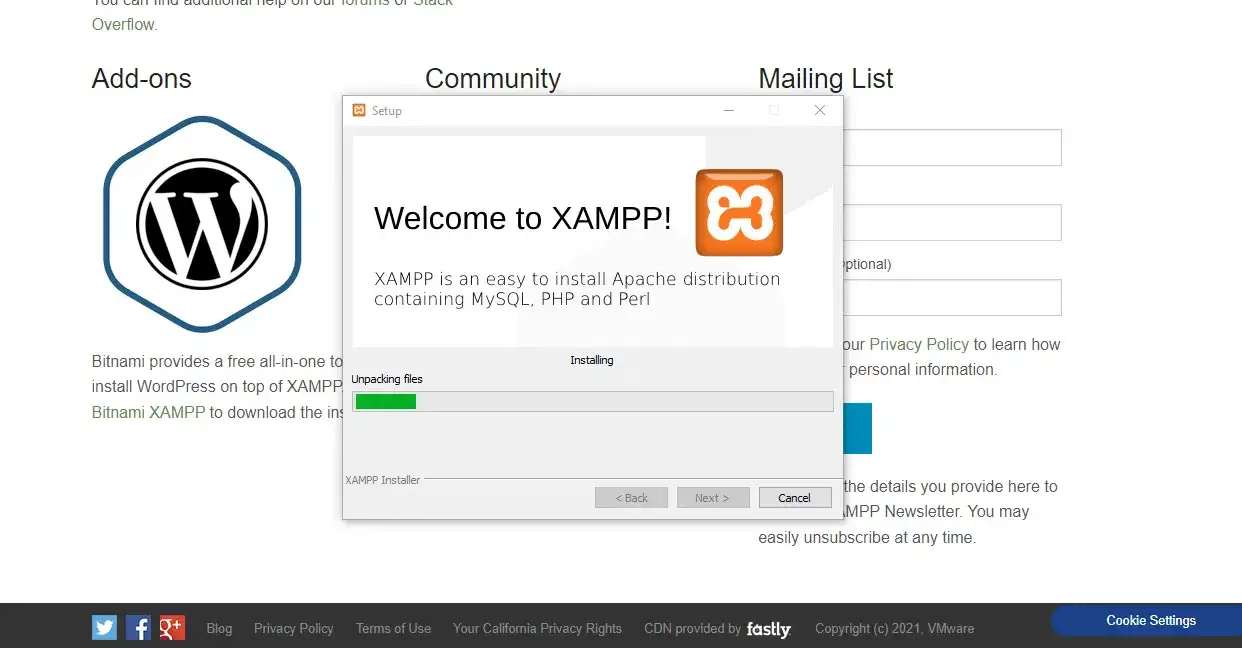Cancel the XAMPP installation

795,497
